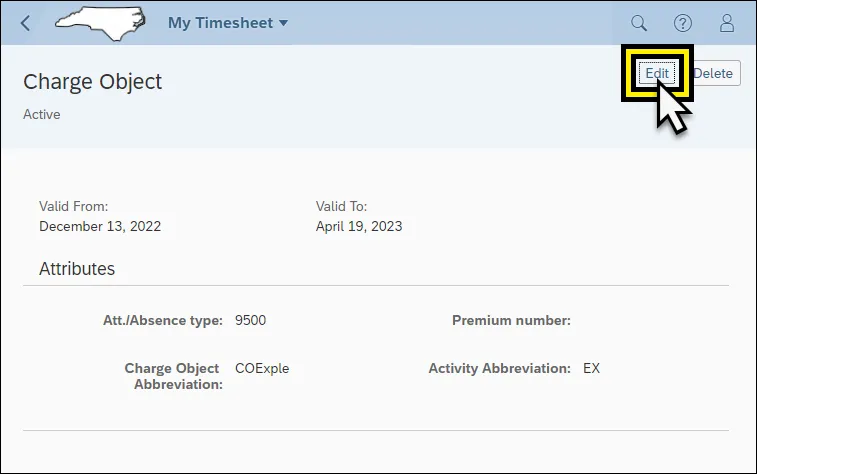Viewport: 851px width, 474px height.
Task: Go back with the left arrow icon
Action: (x=26, y=23)
